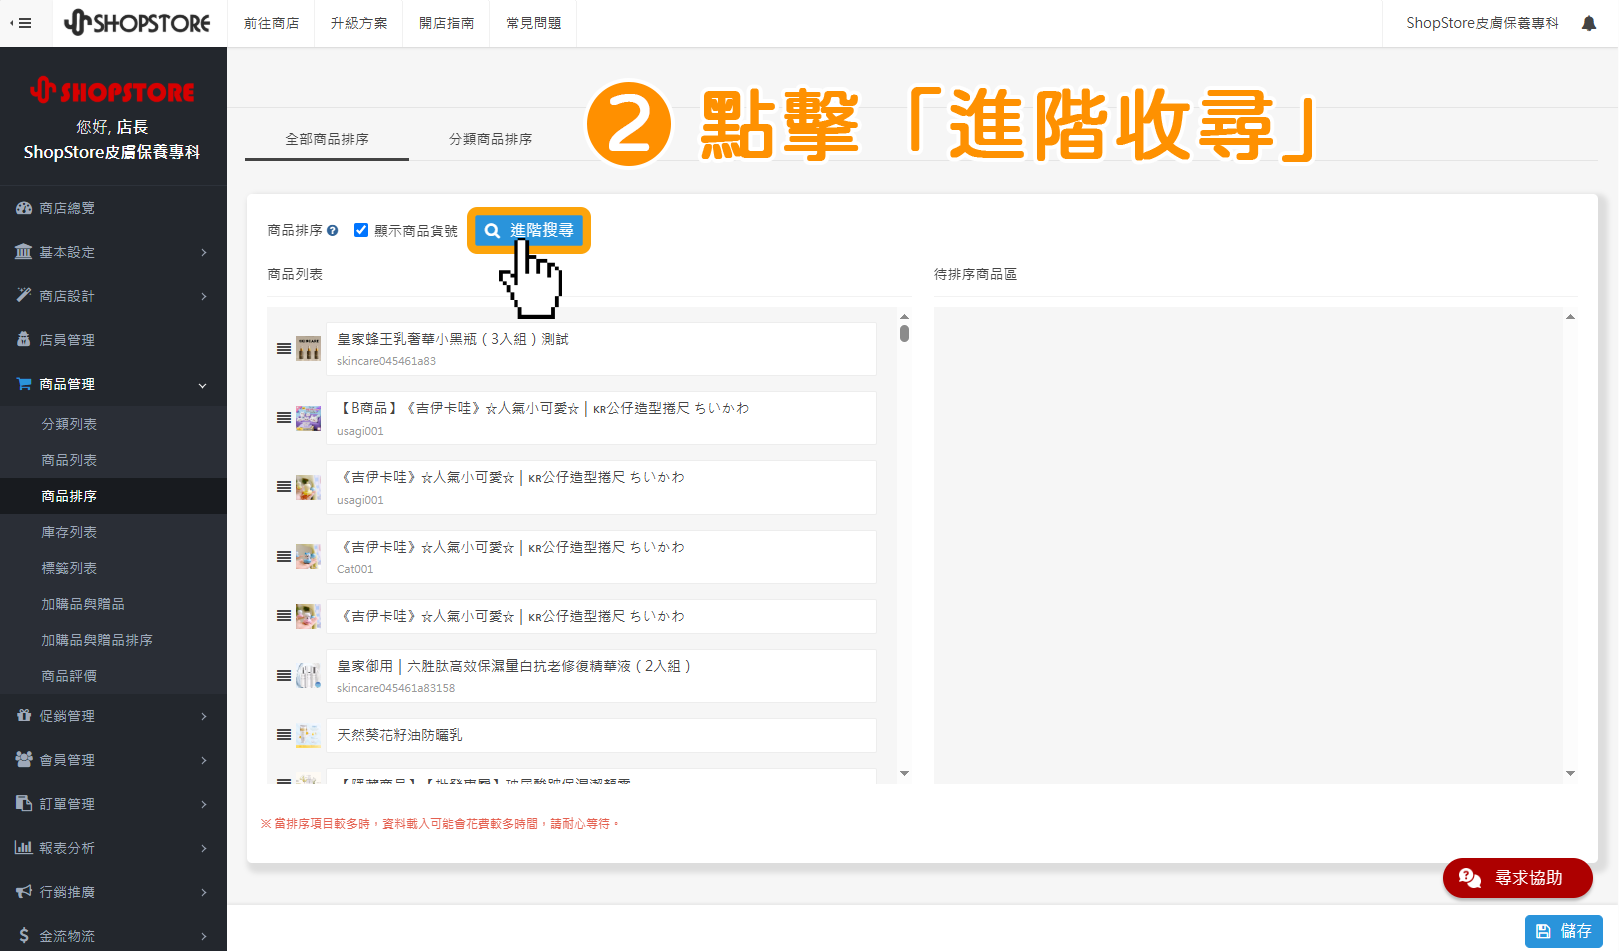
Task: Click the 金流物流 dollar icon
Action: pos(24,935)
